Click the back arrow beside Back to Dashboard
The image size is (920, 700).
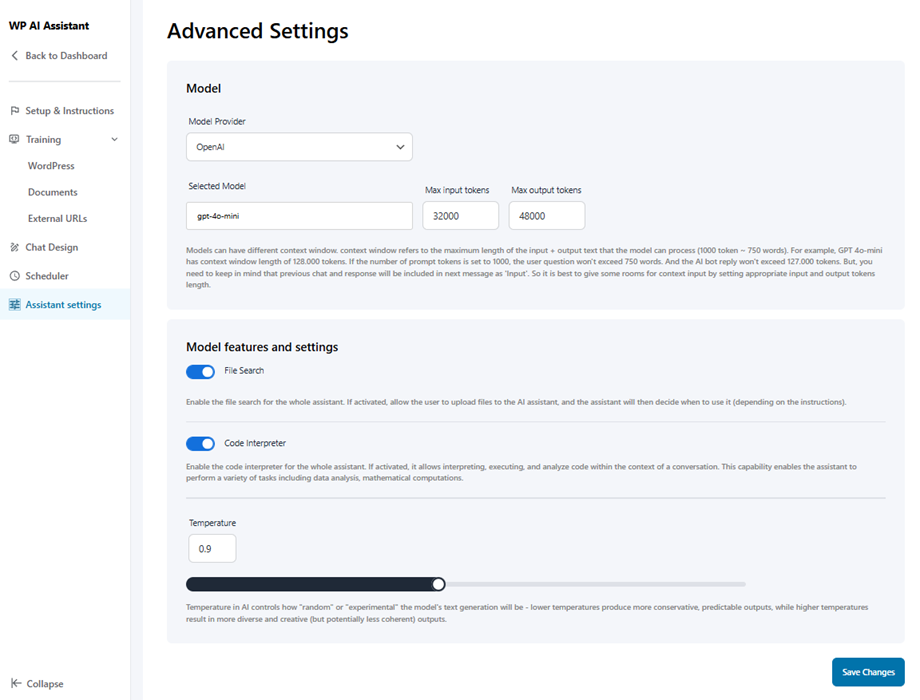click(15, 56)
